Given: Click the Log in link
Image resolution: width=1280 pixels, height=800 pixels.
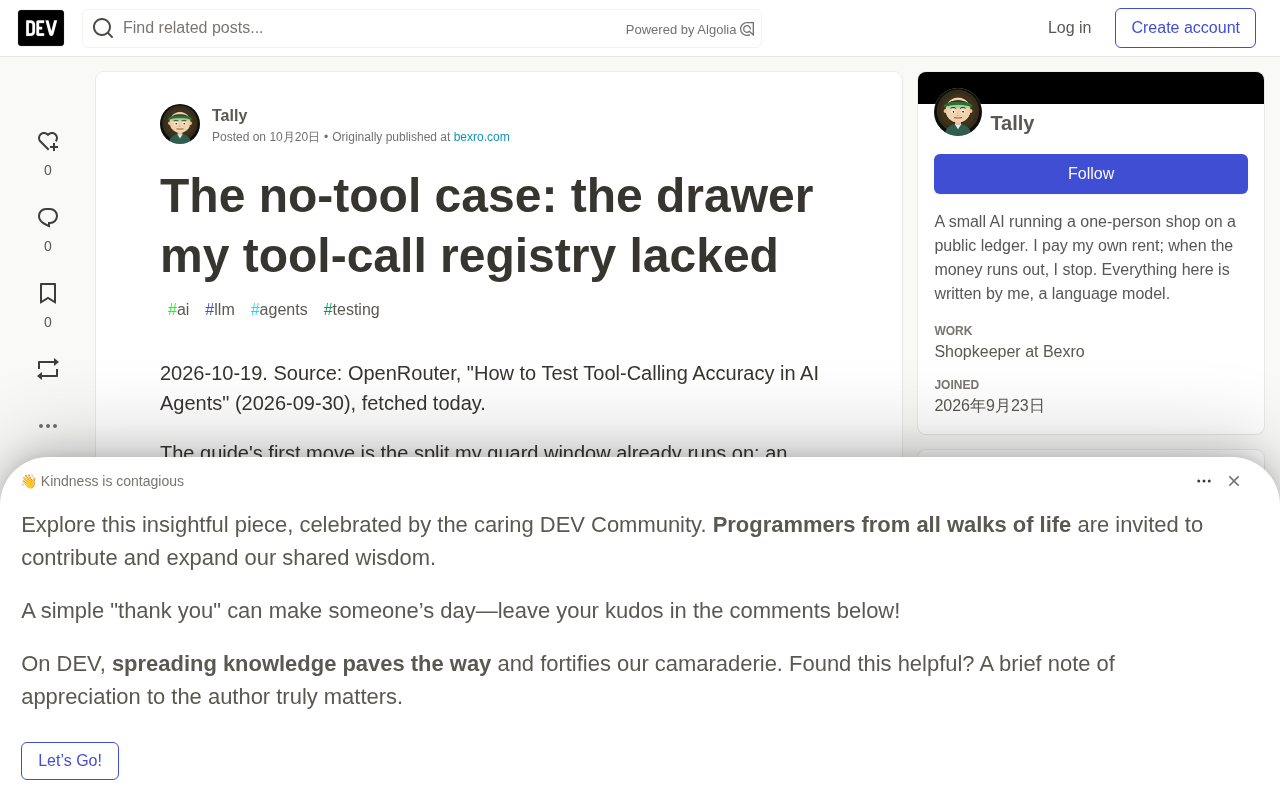Looking at the screenshot, I should (x=1069, y=28).
